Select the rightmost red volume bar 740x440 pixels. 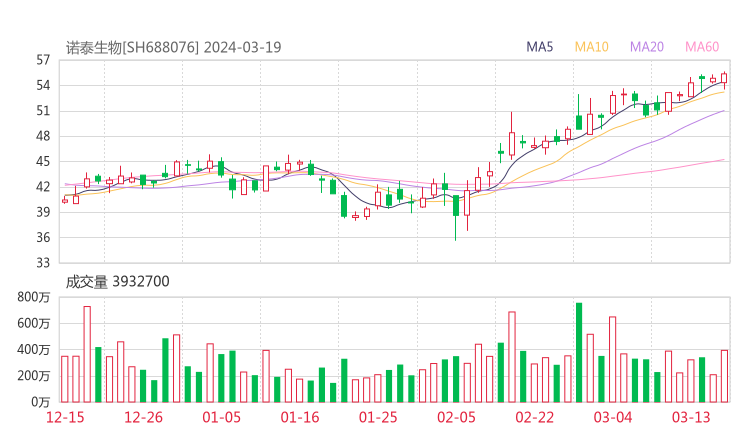click(x=724, y=376)
